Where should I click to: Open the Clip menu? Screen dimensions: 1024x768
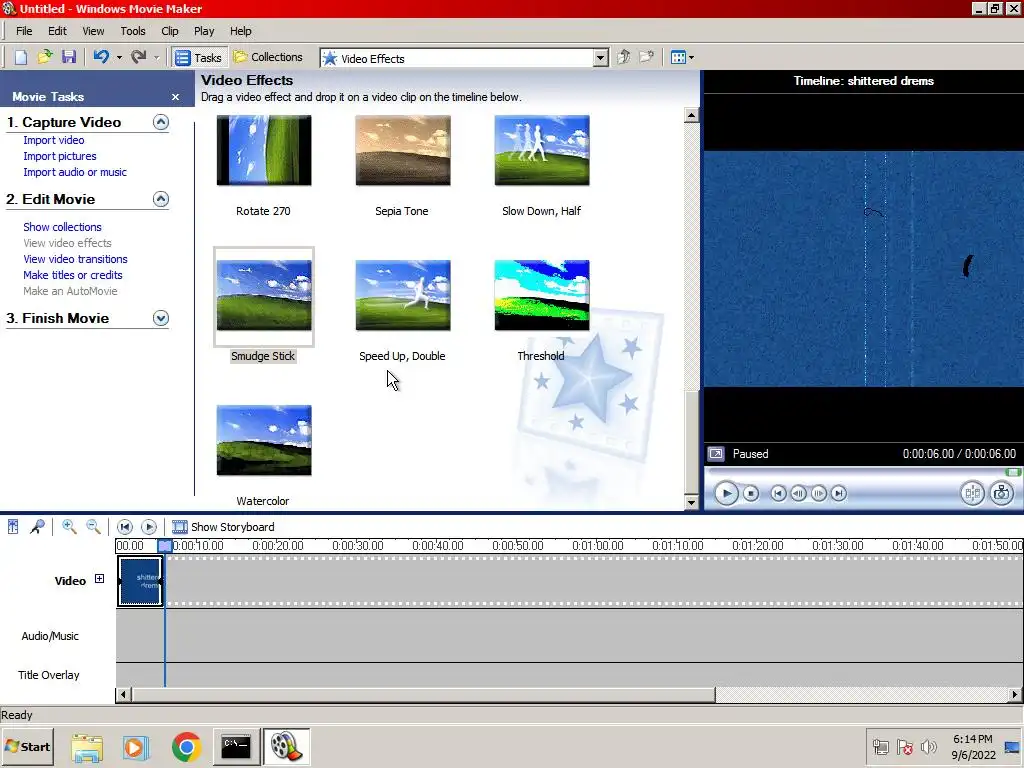pos(170,31)
